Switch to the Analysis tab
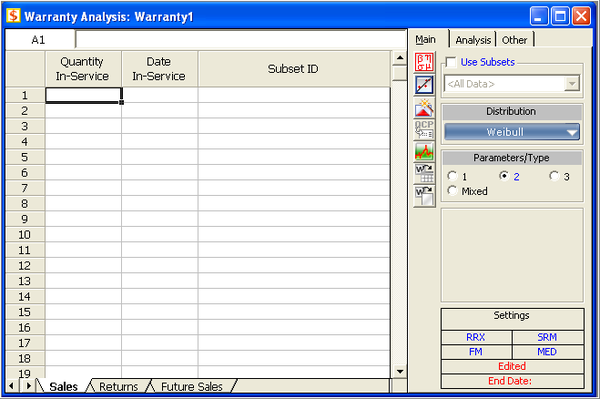This screenshot has height=399, width=600. (473, 40)
